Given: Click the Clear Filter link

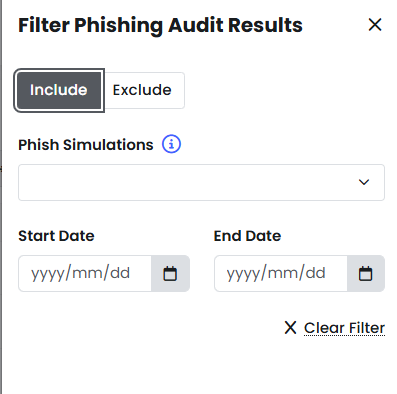Looking at the screenshot, I should [x=344, y=328].
